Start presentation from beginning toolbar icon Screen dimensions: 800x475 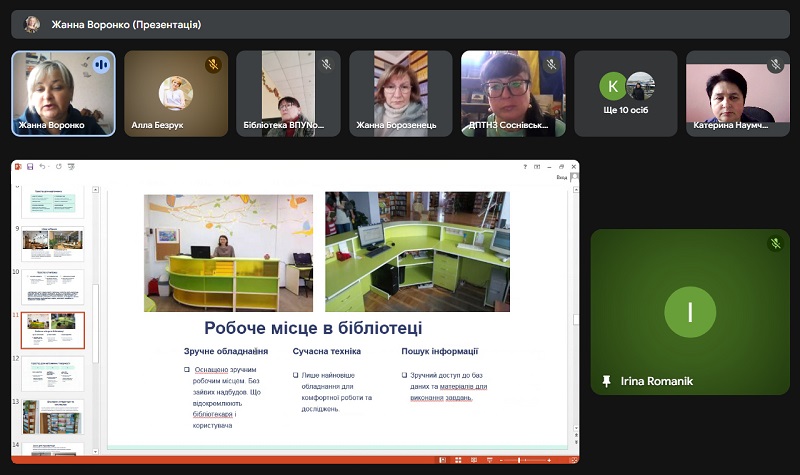click(70, 166)
